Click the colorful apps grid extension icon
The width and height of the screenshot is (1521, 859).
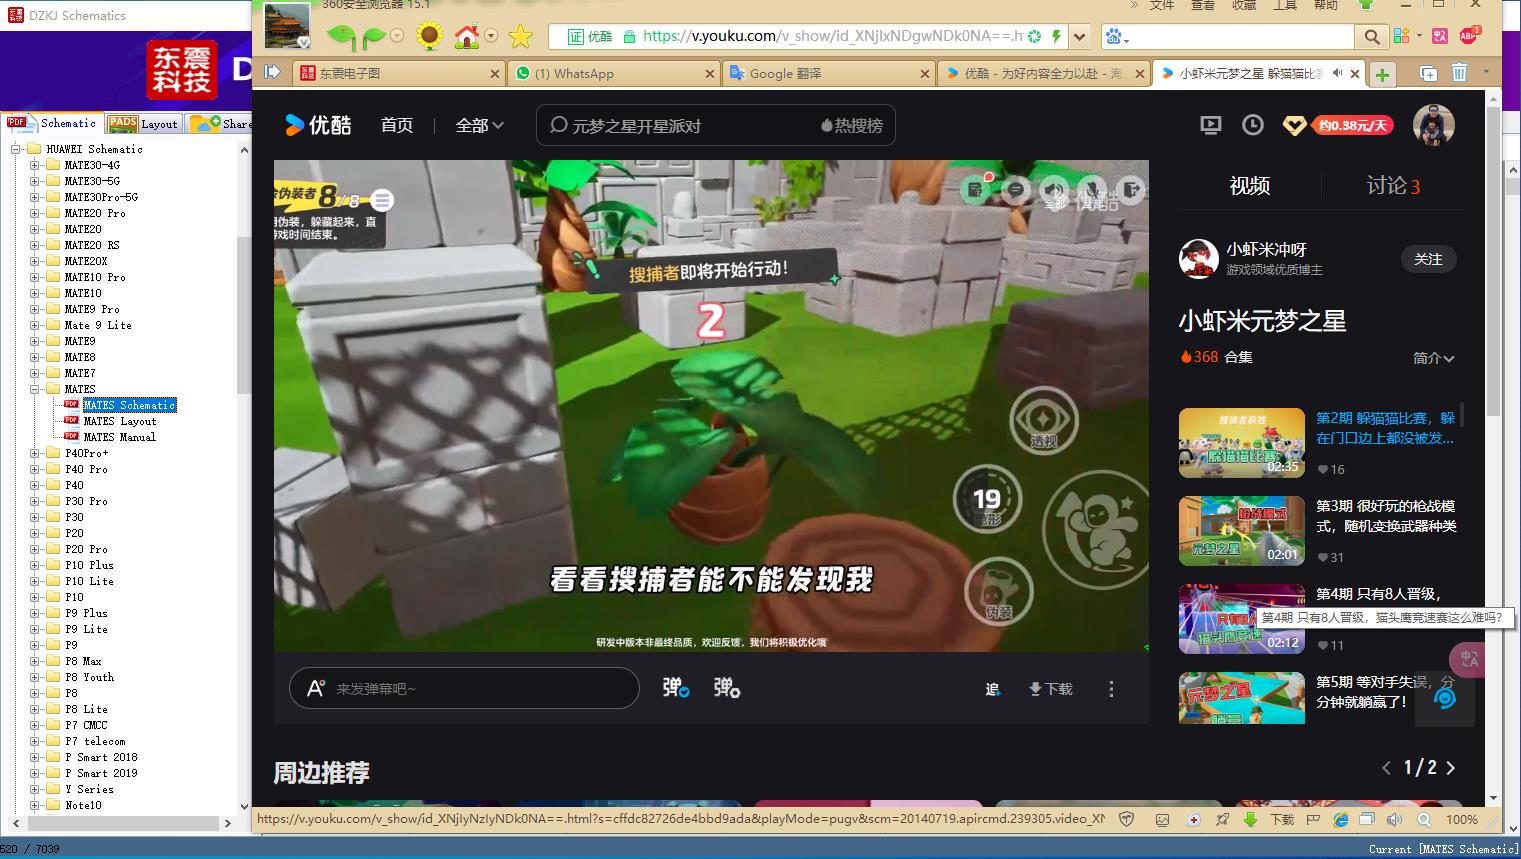1400,36
